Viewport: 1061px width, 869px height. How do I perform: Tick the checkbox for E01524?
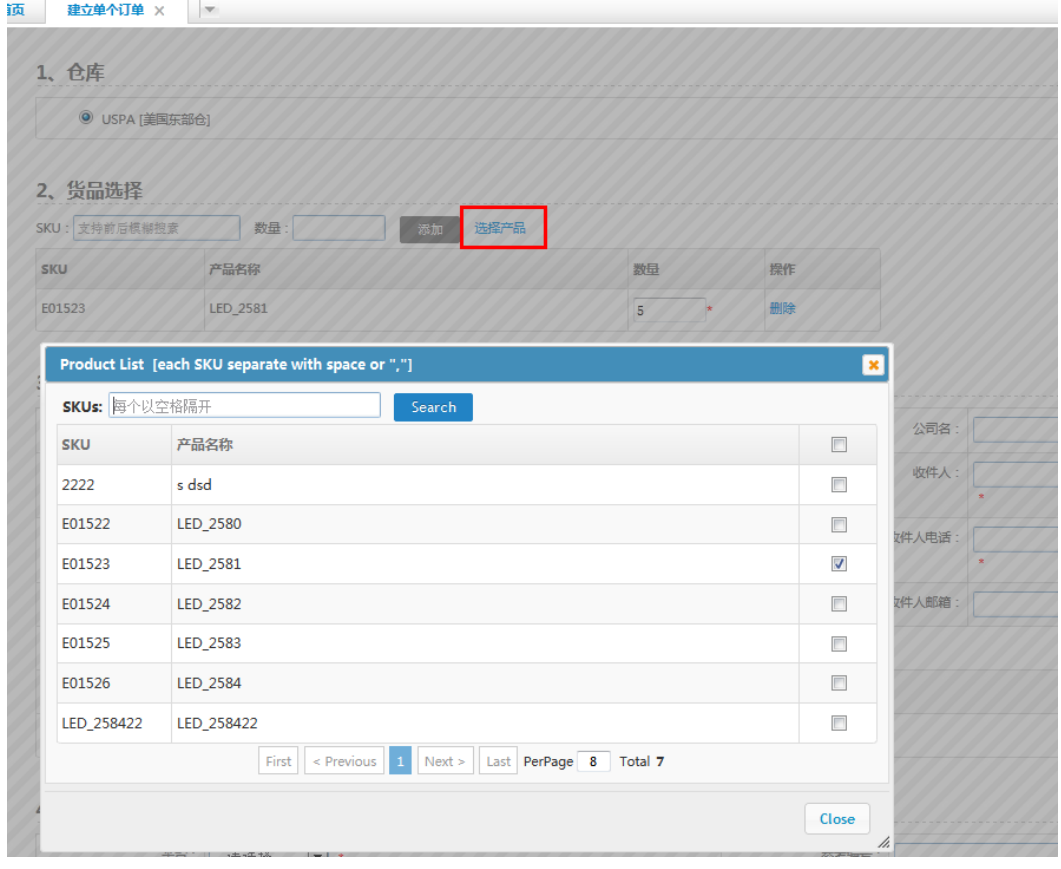click(x=839, y=604)
